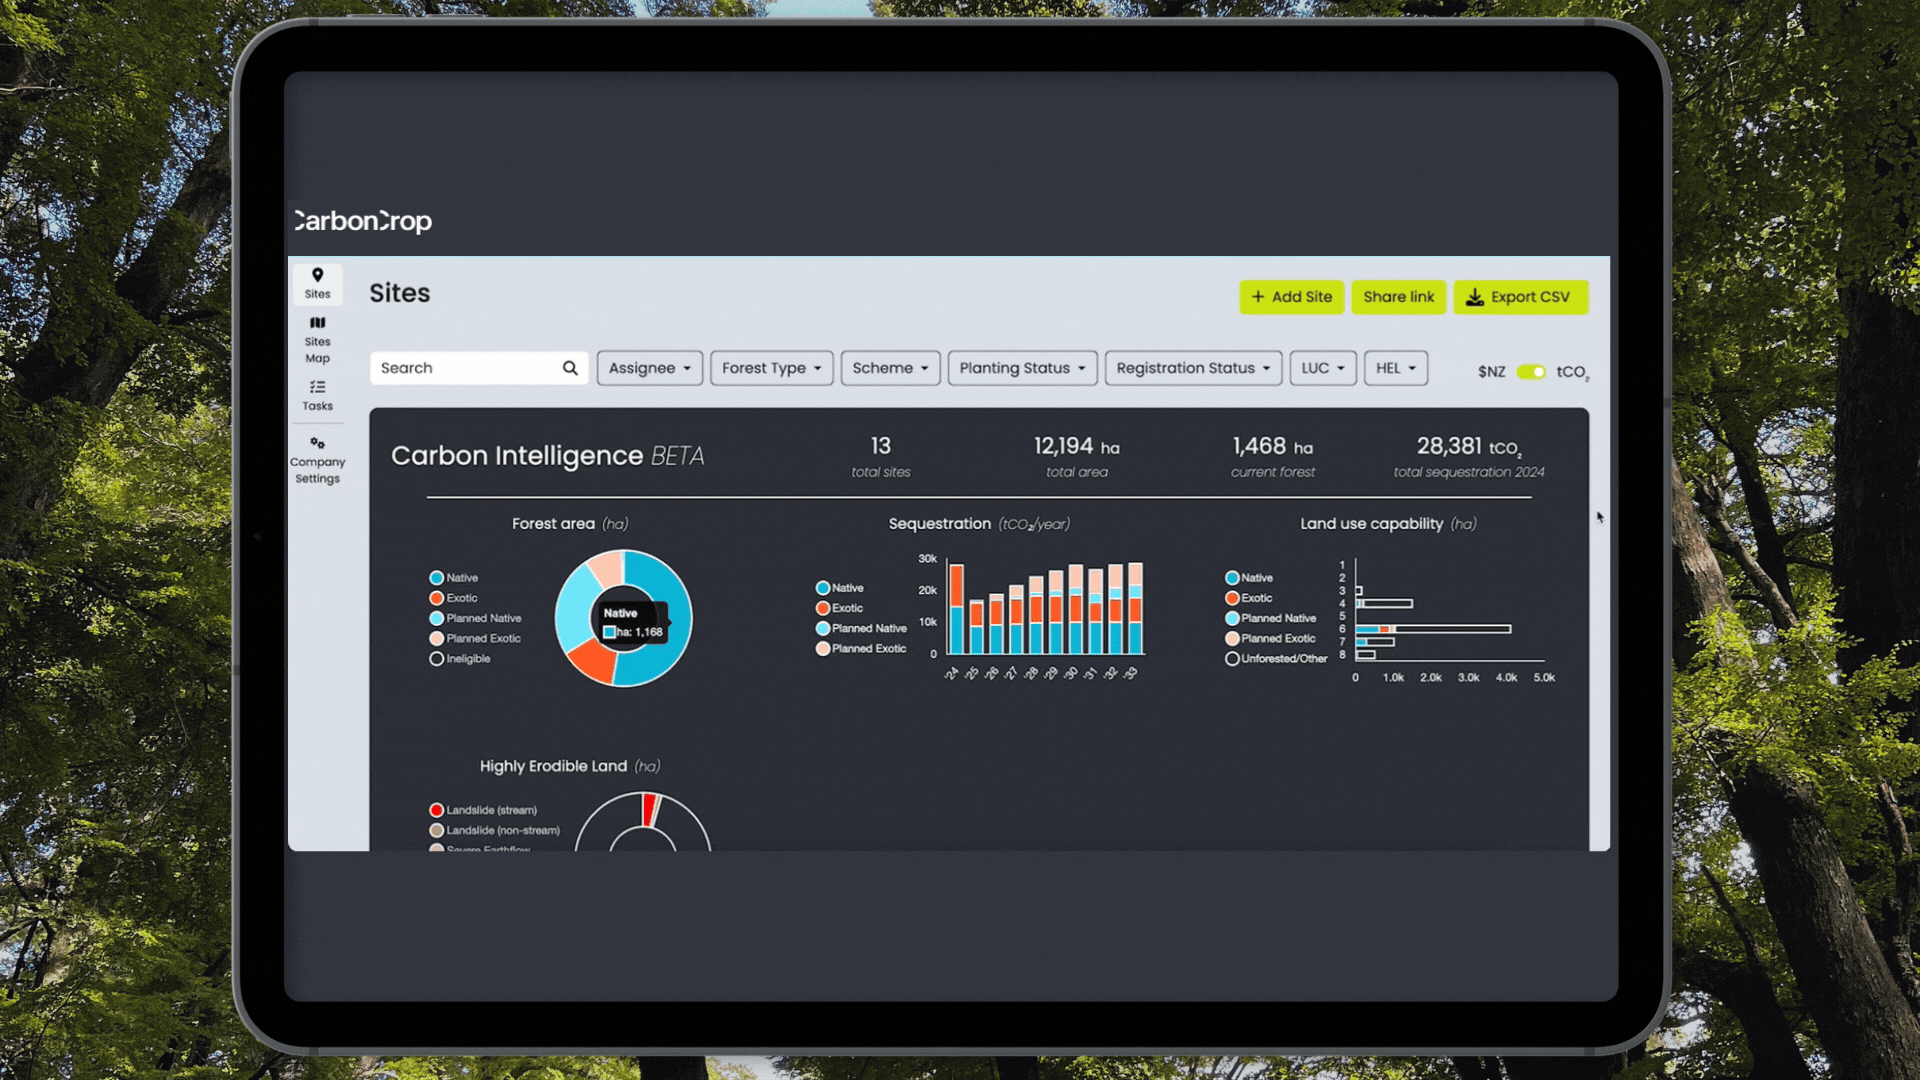Viewport: 1920px width, 1080px height.
Task: Open the LUC filter dropdown
Action: (1323, 368)
